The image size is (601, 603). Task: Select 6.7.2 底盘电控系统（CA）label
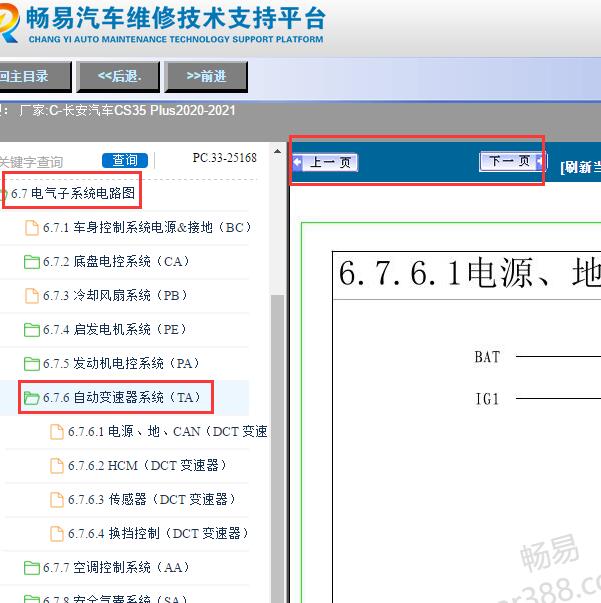(x=117, y=262)
